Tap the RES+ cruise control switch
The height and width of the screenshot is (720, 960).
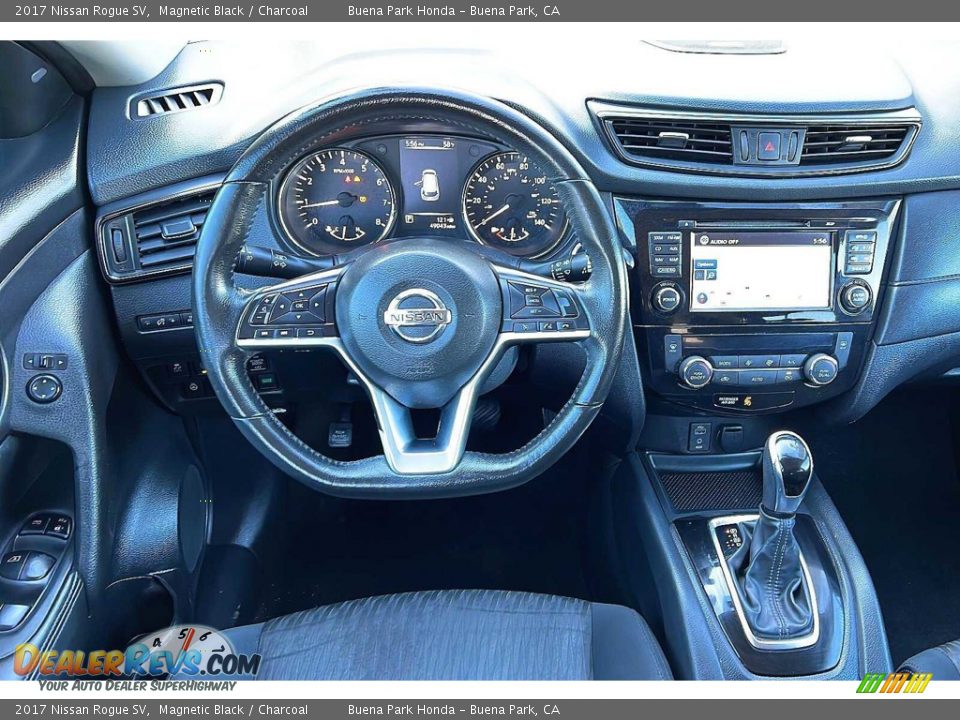[530, 290]
